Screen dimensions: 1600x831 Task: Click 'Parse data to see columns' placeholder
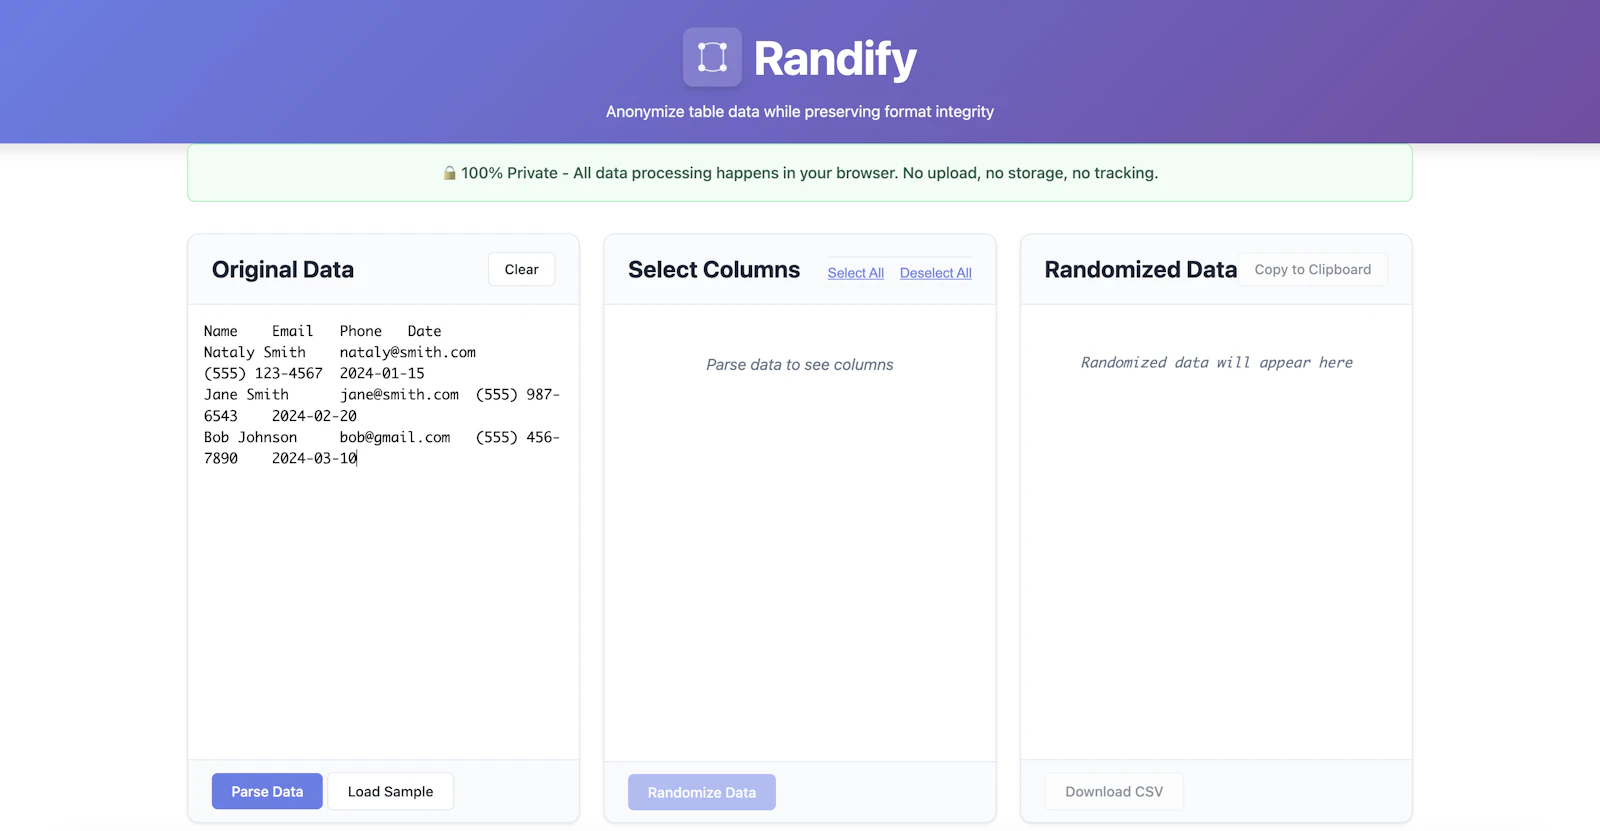tap(800, 365)
